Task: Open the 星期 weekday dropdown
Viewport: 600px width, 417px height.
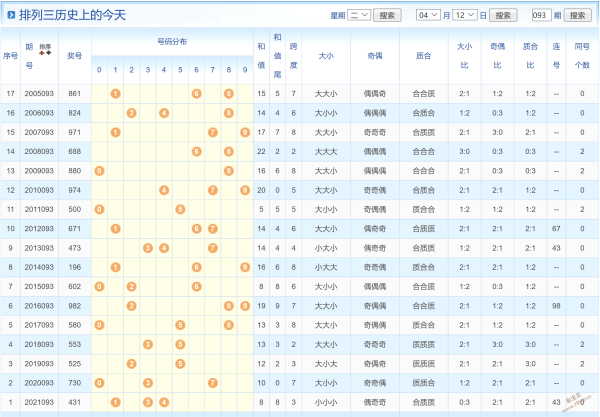Action: click(x=359, y=15)
